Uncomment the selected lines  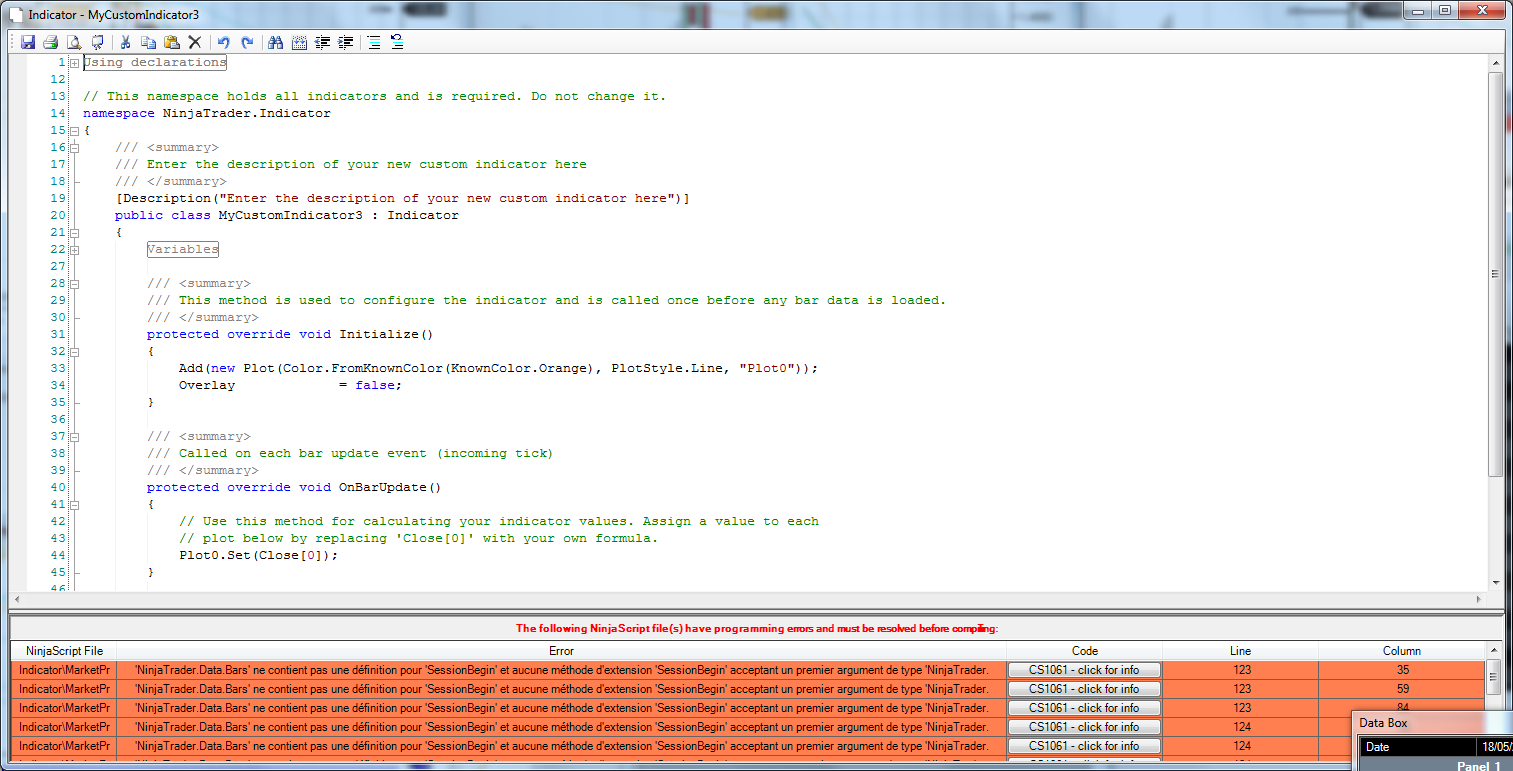[x=397, y=42]
